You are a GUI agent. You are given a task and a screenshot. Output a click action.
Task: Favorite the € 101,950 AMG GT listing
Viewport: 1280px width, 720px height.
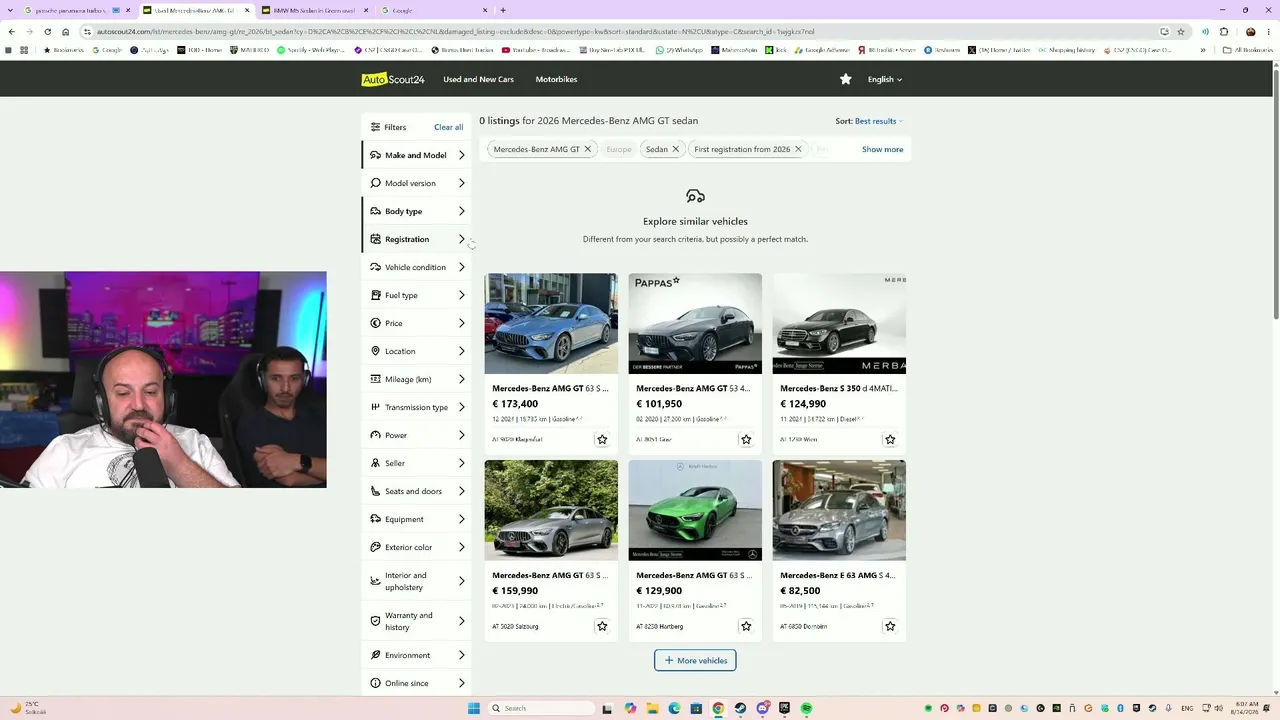pos(746,439)
